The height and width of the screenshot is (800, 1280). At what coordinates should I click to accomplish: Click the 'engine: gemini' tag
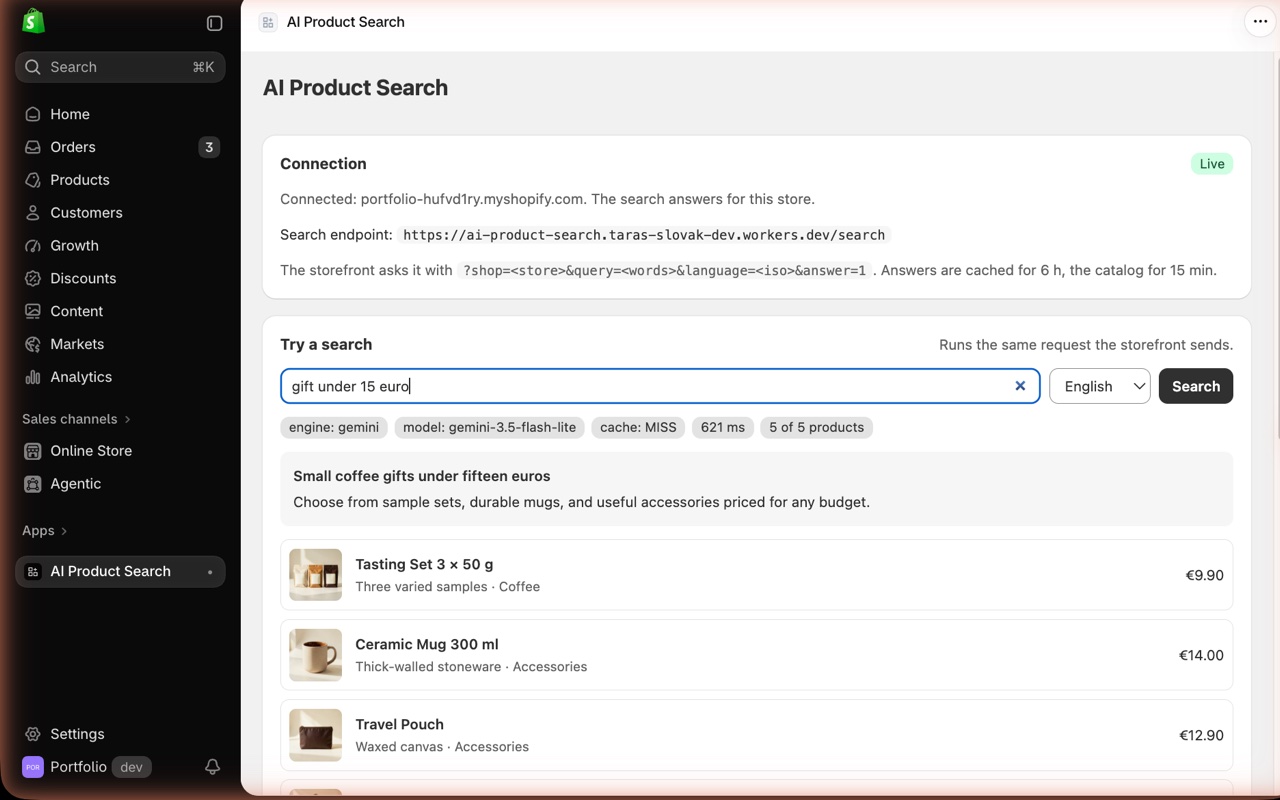click(334, 427)
